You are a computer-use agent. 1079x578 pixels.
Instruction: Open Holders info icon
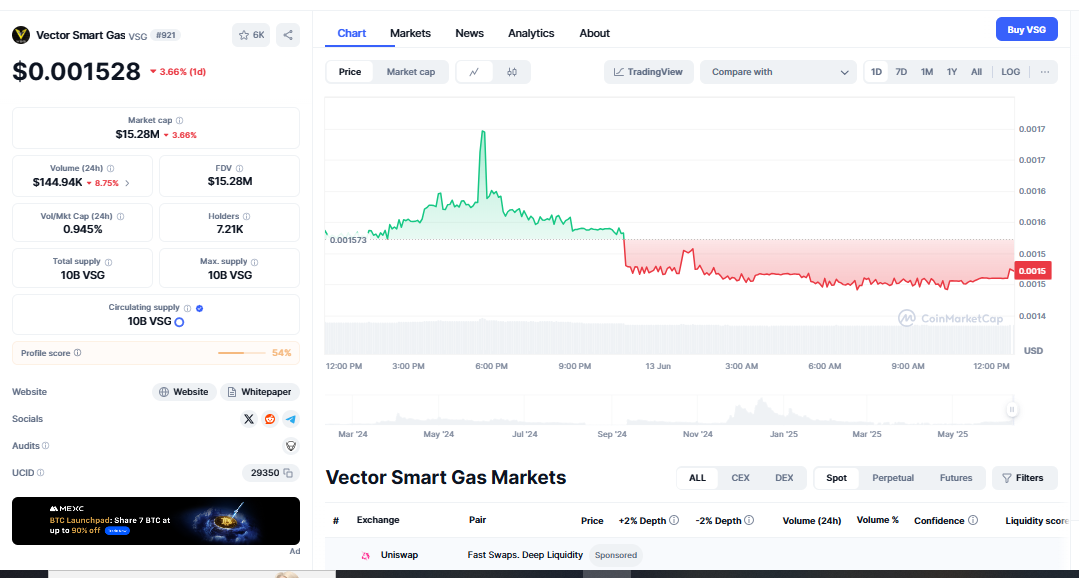(x=246, y=216)
